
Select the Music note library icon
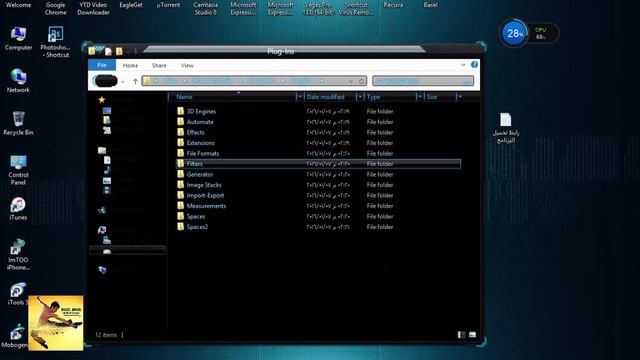(x=107, y=170)
